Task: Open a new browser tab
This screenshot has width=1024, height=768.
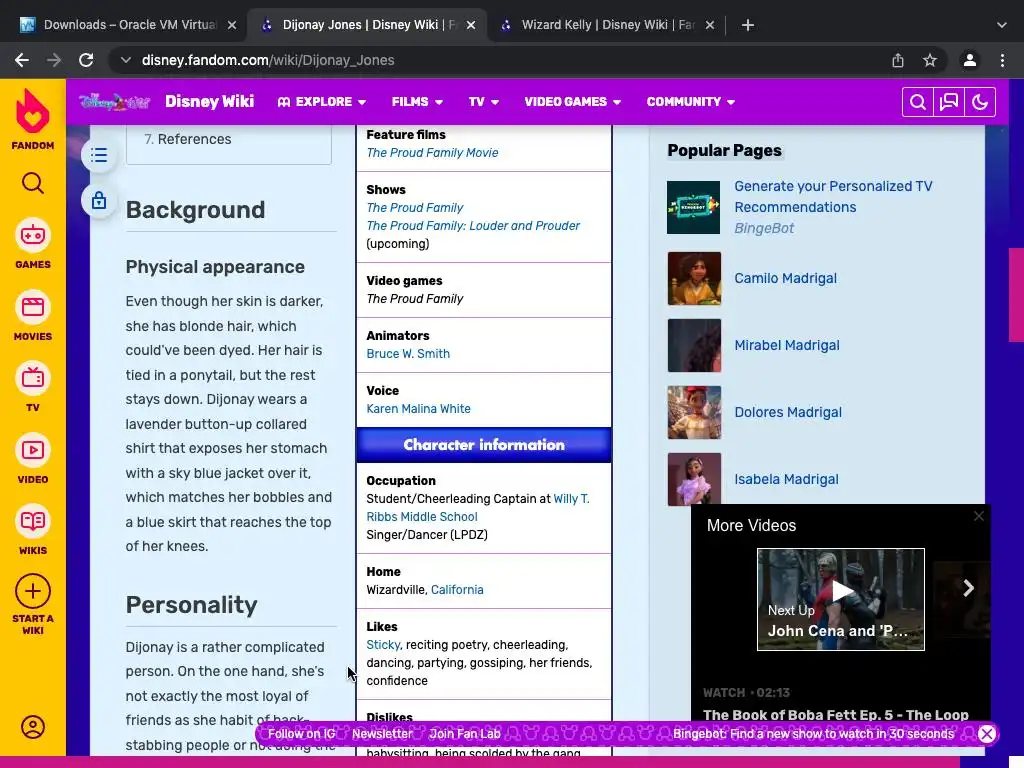Action: 748,25
